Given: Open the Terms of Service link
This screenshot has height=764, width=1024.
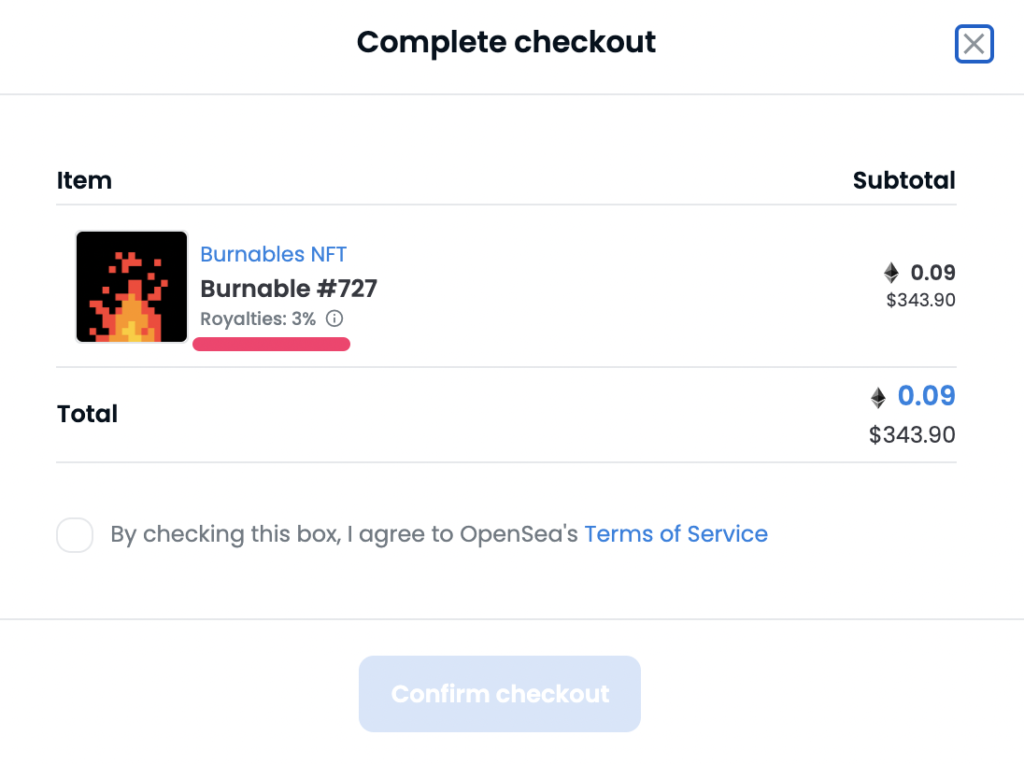Looking at the screenshot, I should pyautogui.click(x=676, y=534).
